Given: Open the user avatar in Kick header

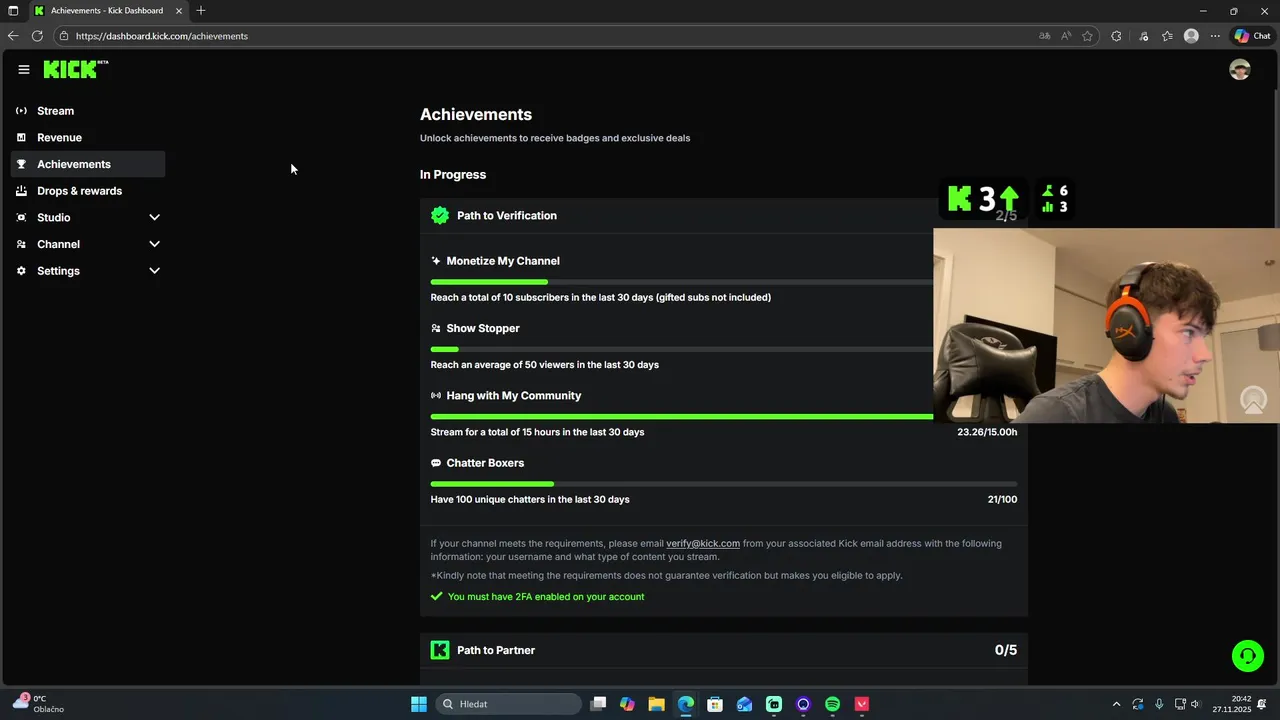Looking at the screenshot, I should 1240,69.
